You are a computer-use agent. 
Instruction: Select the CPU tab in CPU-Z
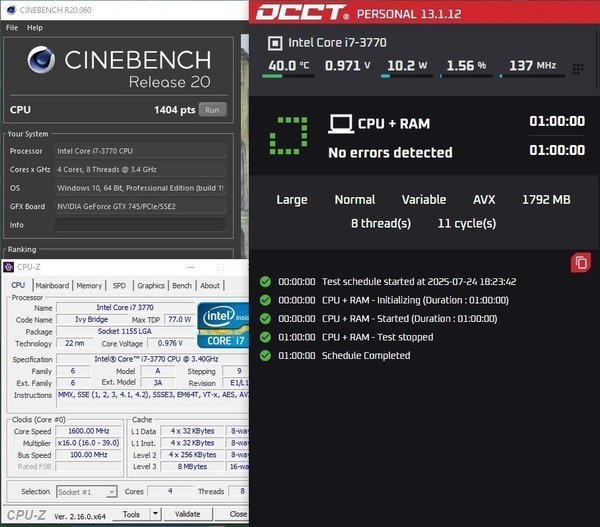click(x=18, y=285)
